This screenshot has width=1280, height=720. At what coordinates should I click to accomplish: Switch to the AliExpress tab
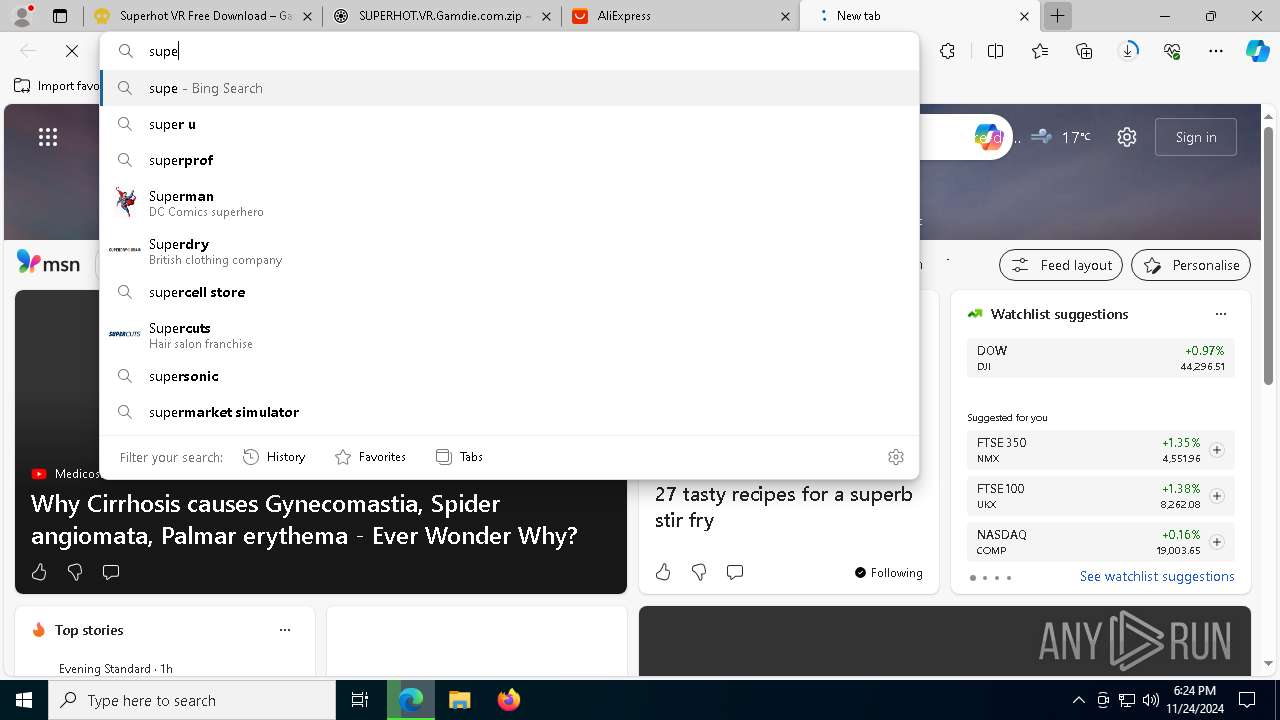[x=680, y=16]
